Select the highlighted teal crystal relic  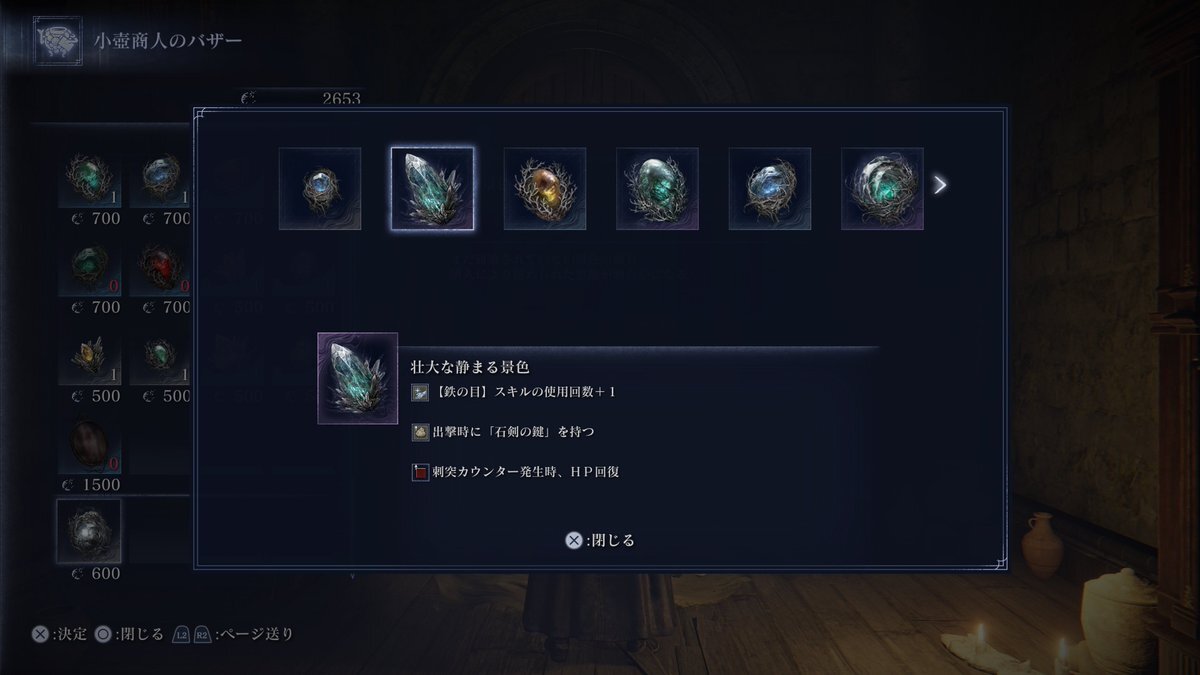point(432,189)
